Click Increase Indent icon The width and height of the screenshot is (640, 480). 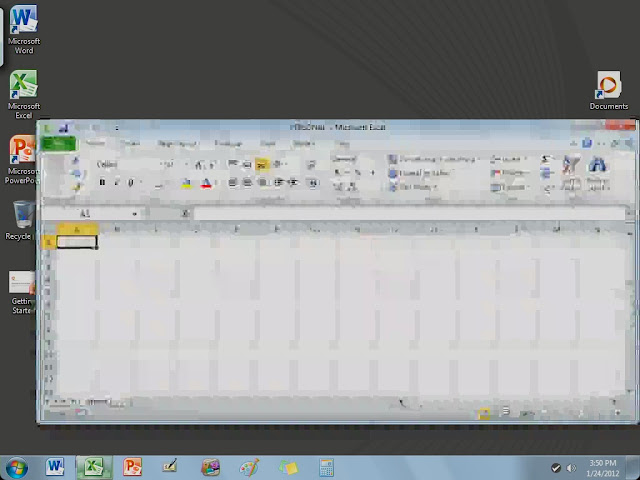point(293,182)
